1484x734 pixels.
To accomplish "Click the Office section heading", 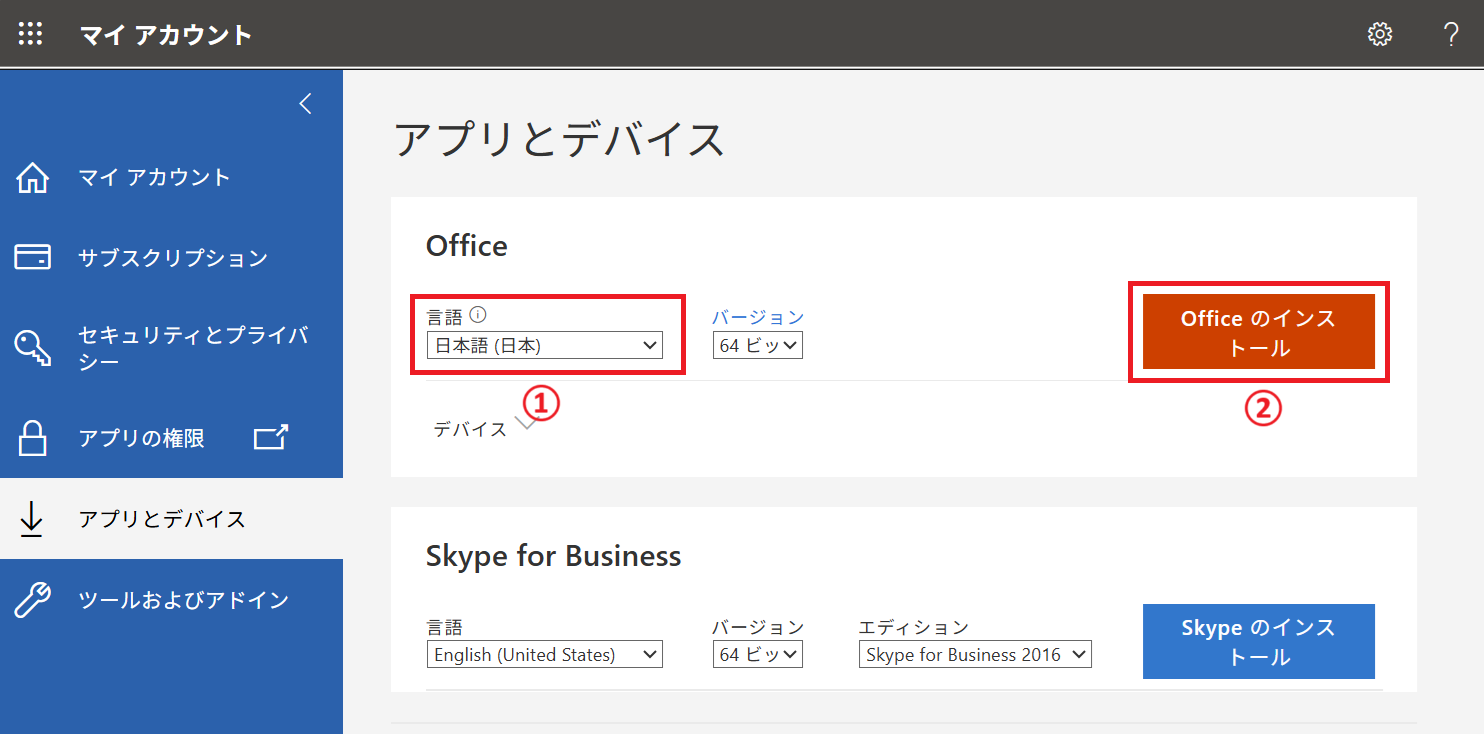I will (x=467, y=246).
